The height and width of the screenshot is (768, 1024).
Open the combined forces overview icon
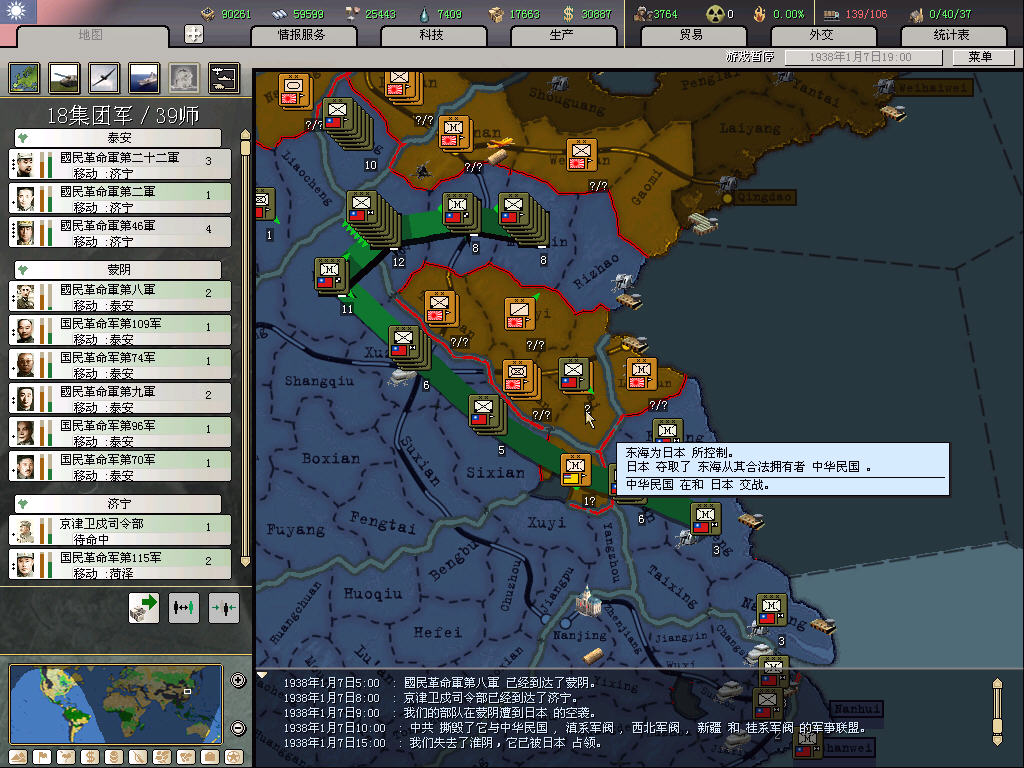[224, 78]
